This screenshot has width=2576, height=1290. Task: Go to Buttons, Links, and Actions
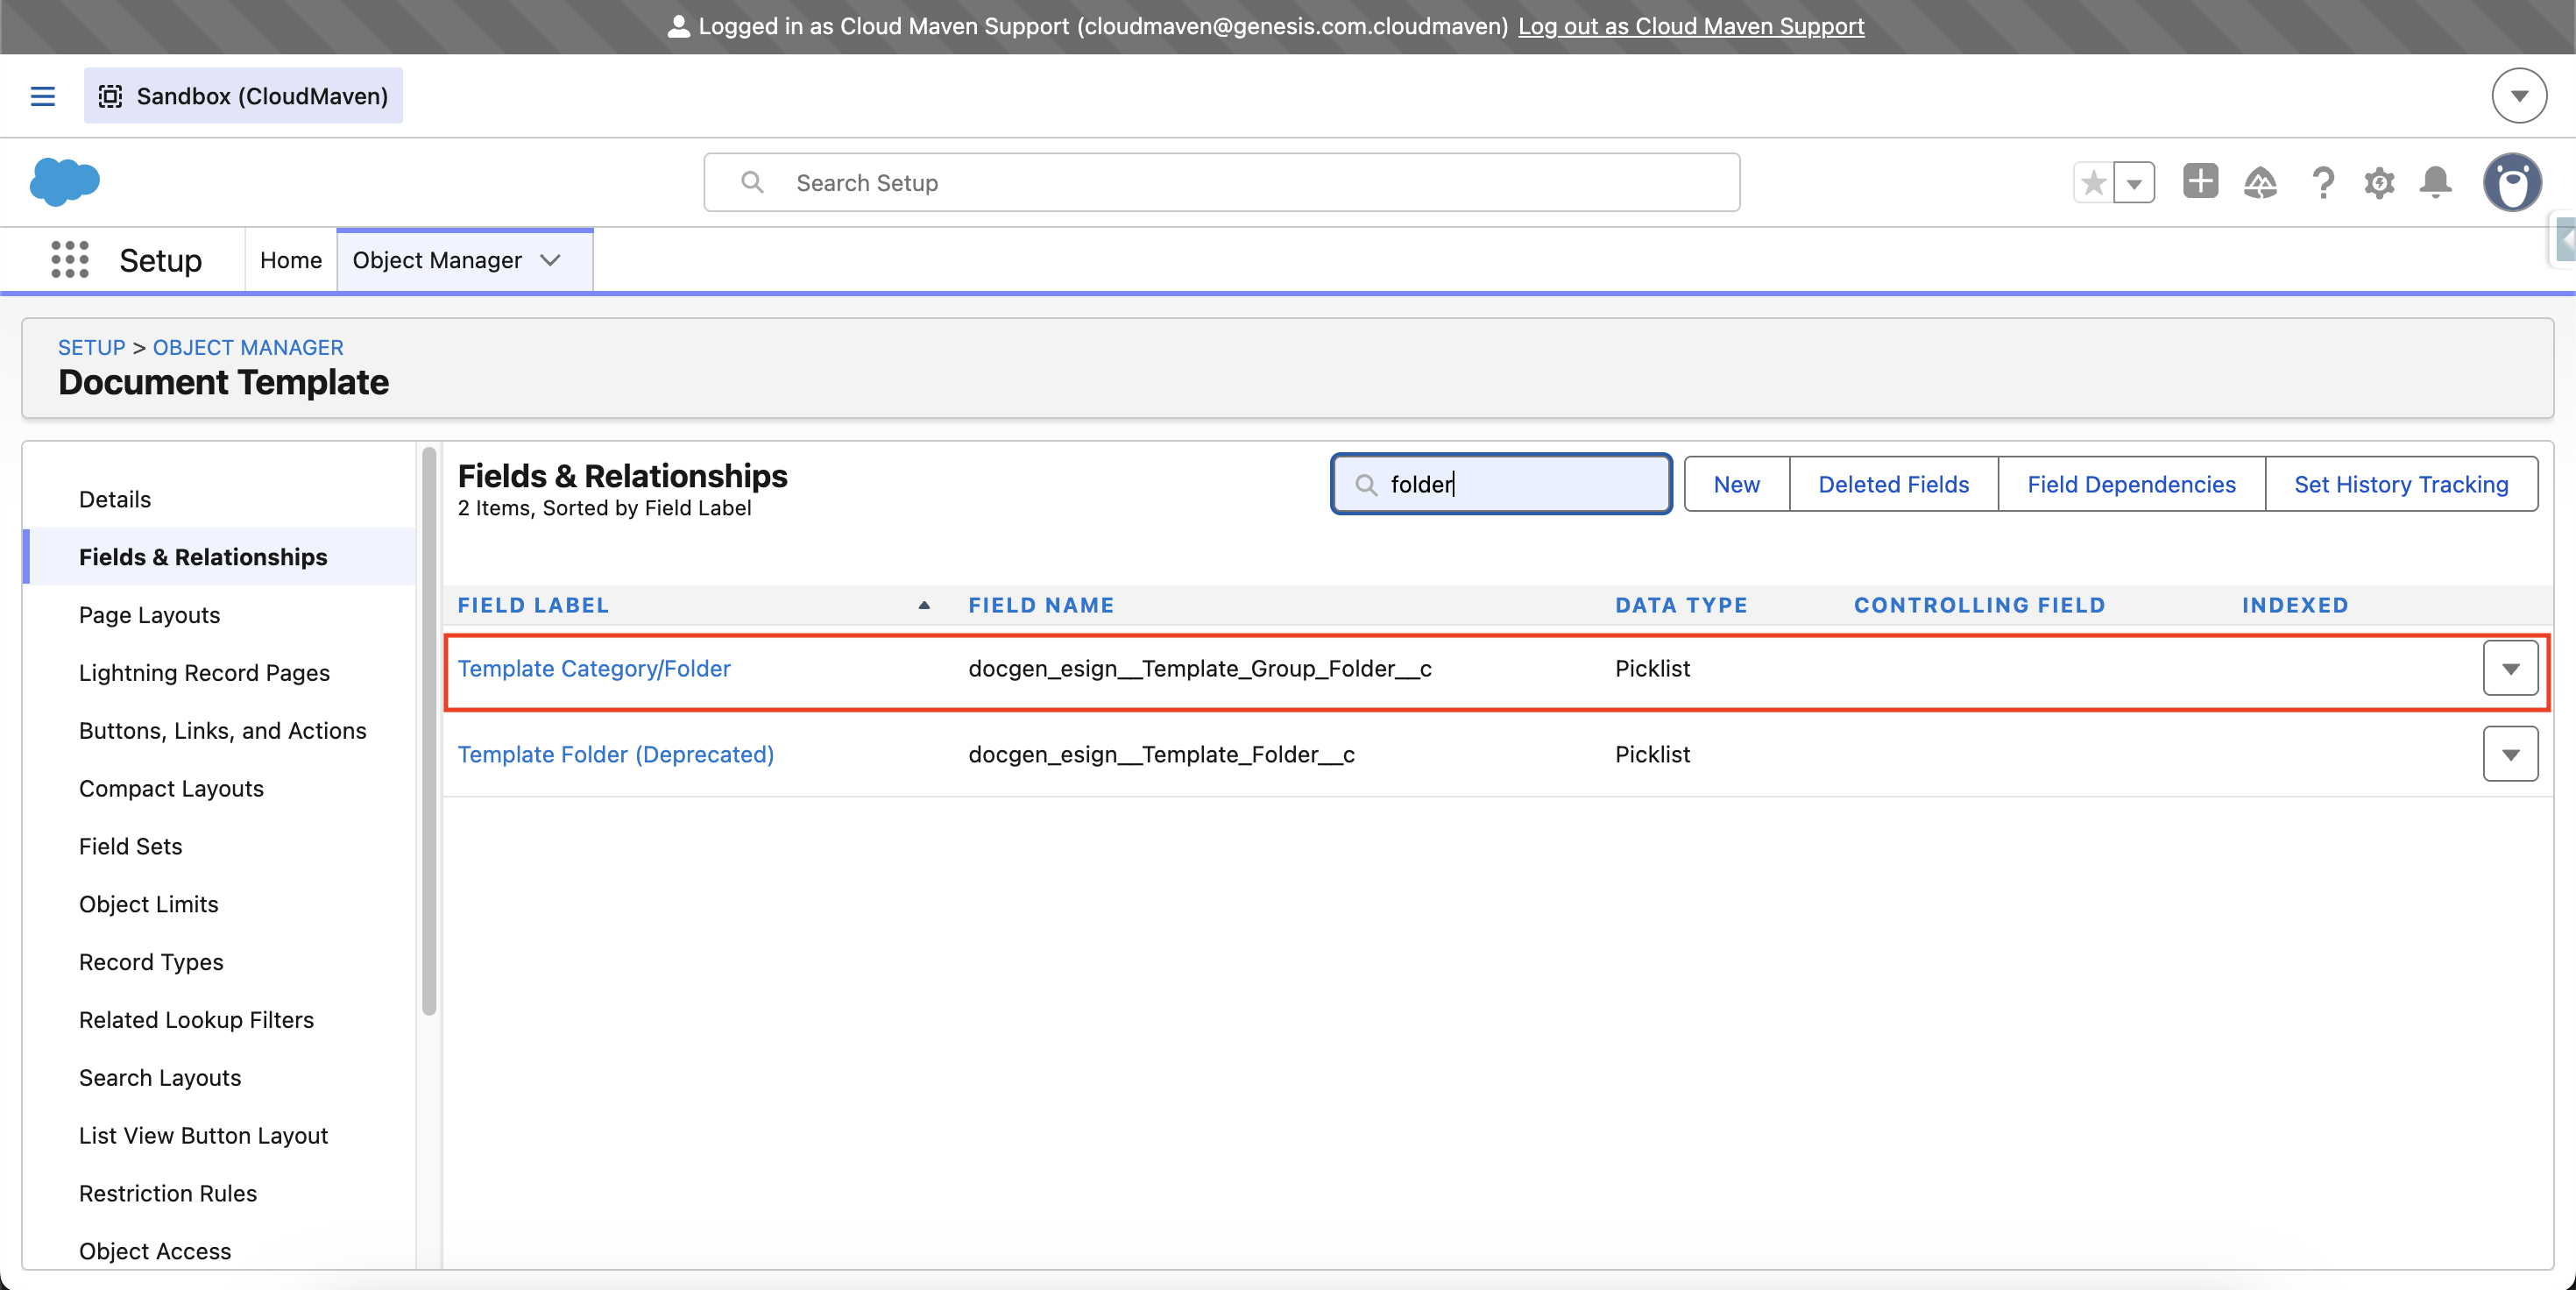(x=223, y=731)
